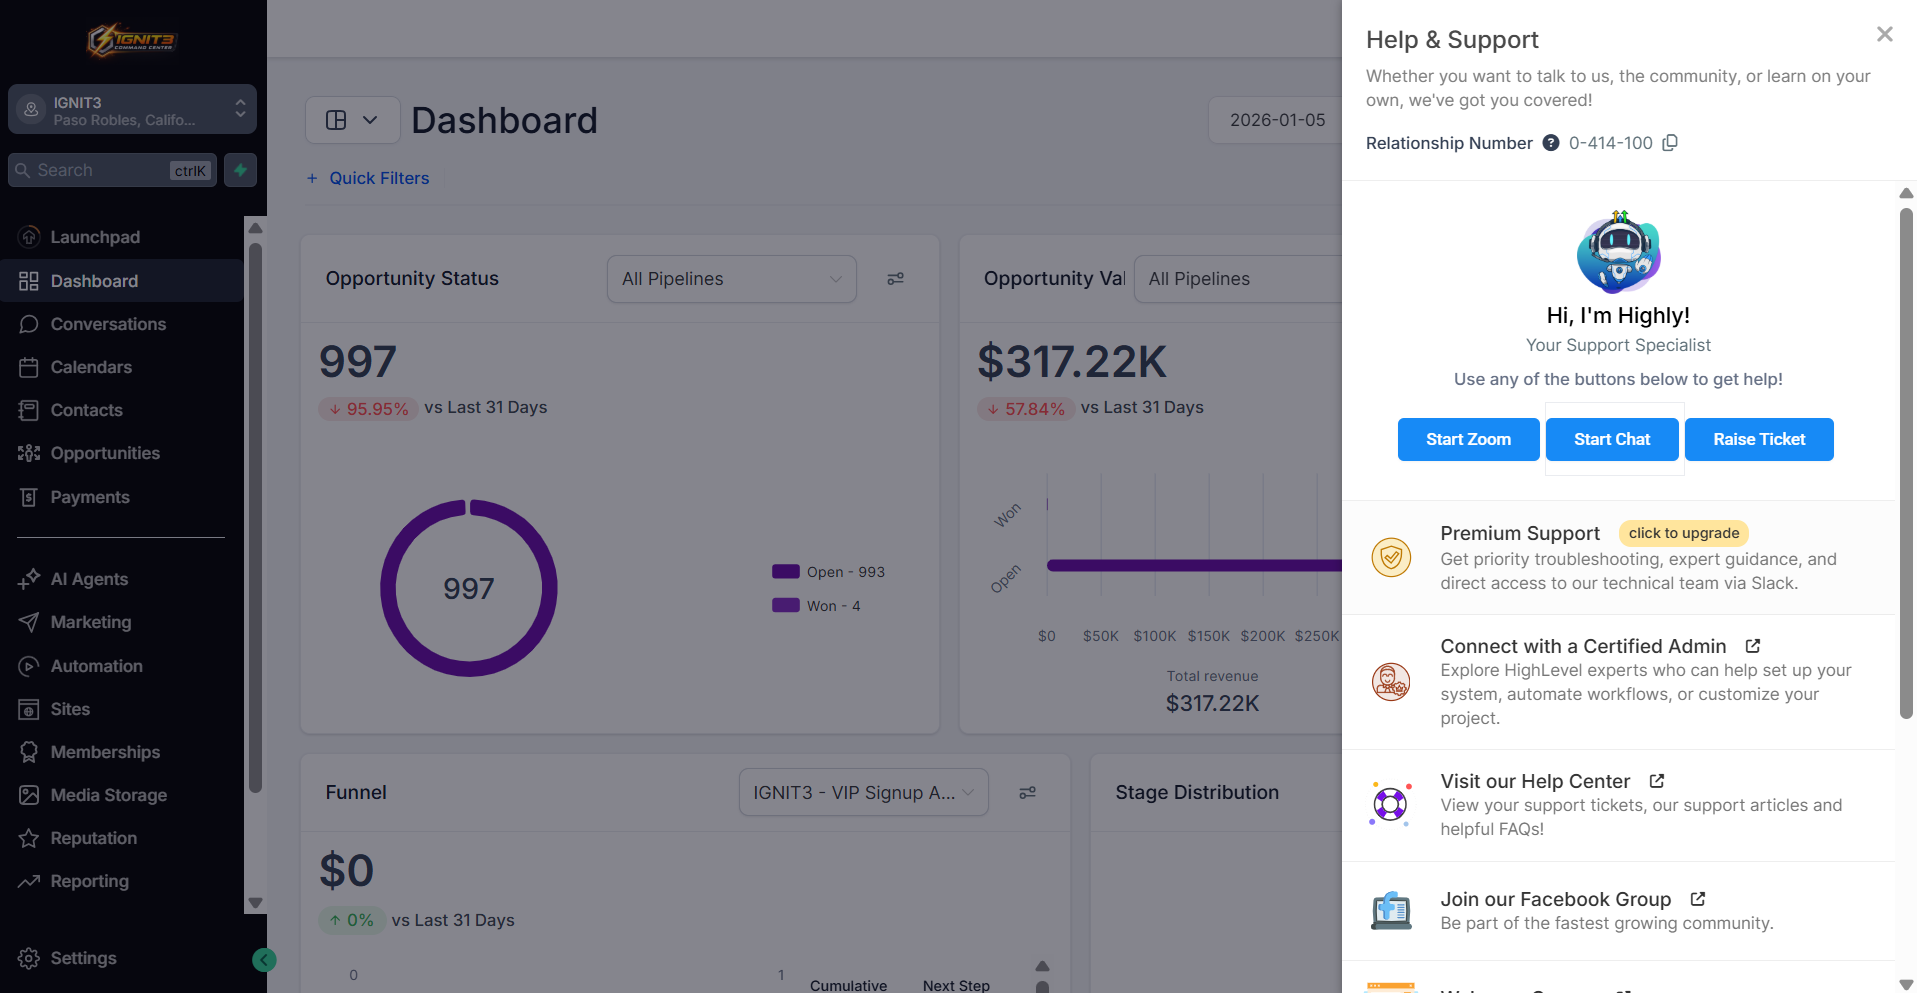
Task: Expand the All Pipelines dropdown in Opportunity Status
Action: pyautogui.click(x=732, y=279)
